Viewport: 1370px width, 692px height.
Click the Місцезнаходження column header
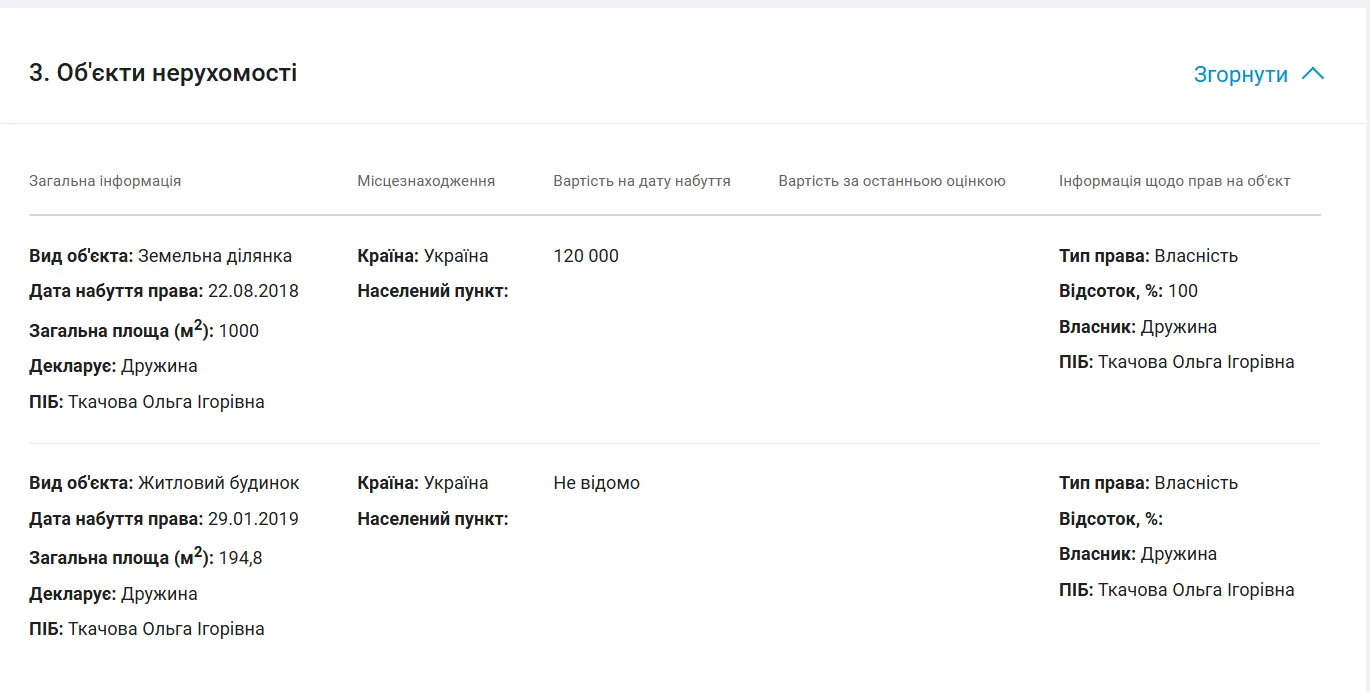pyautogui.click(x=426, y=181)
